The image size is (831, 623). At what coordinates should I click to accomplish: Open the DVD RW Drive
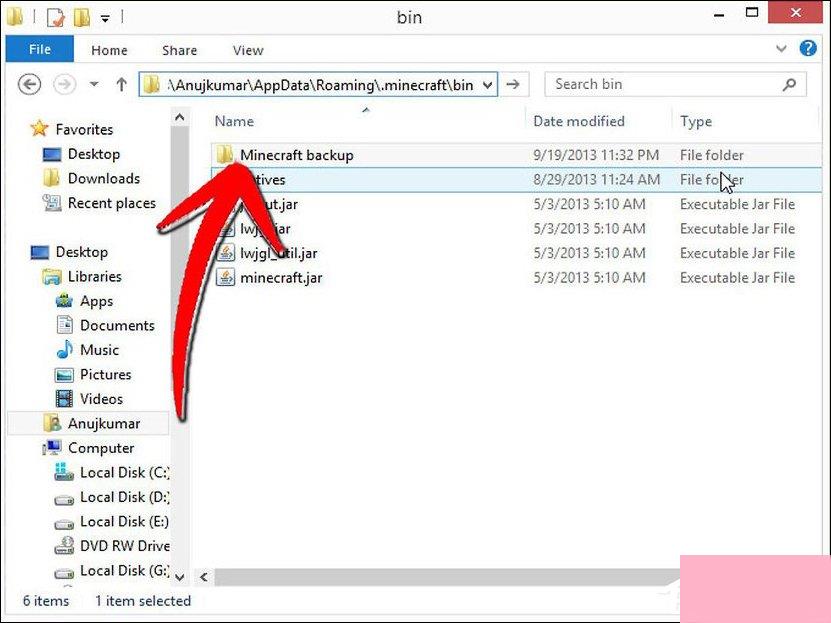(x=125, y=546)
